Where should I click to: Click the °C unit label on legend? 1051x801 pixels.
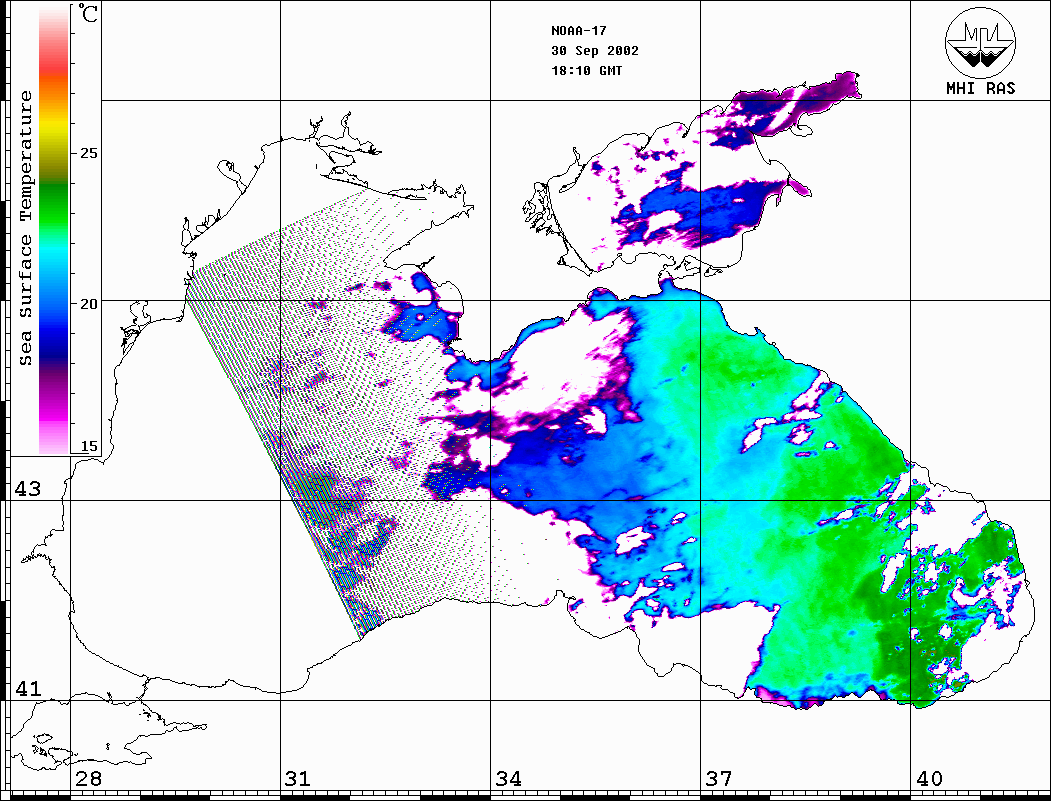click(x=88, y=13)
